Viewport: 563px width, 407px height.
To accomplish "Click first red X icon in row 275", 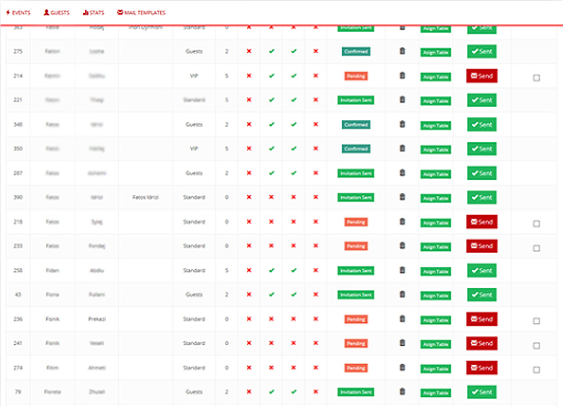I will [x=249, y=51].
